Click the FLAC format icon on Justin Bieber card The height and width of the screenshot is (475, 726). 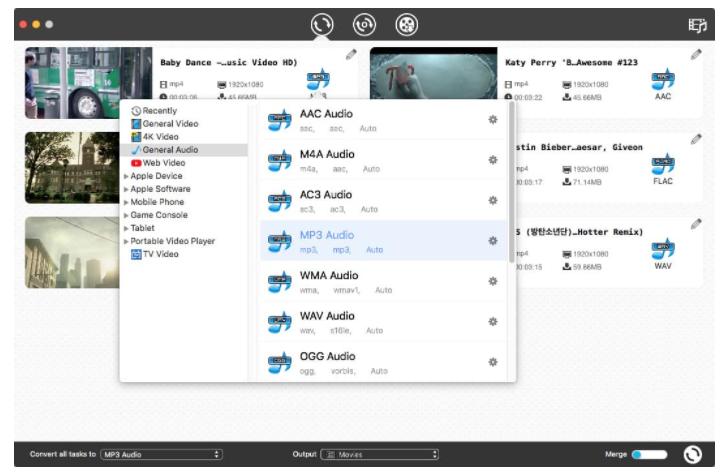[x=663, y=165]
